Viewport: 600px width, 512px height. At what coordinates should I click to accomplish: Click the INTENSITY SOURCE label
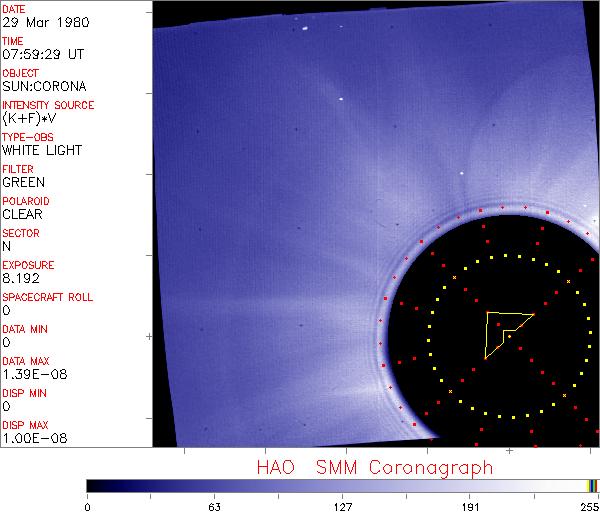(x=48, y=105)
